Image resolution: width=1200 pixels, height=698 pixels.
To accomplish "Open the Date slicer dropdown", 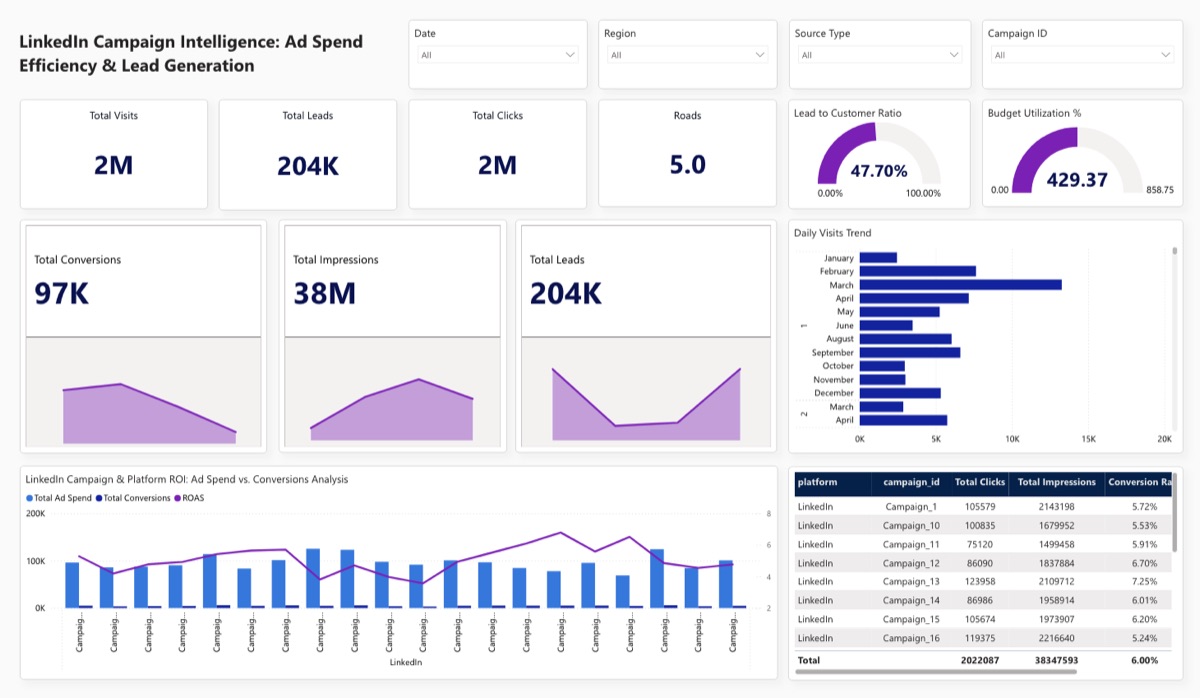I will (x=497, y=55).
